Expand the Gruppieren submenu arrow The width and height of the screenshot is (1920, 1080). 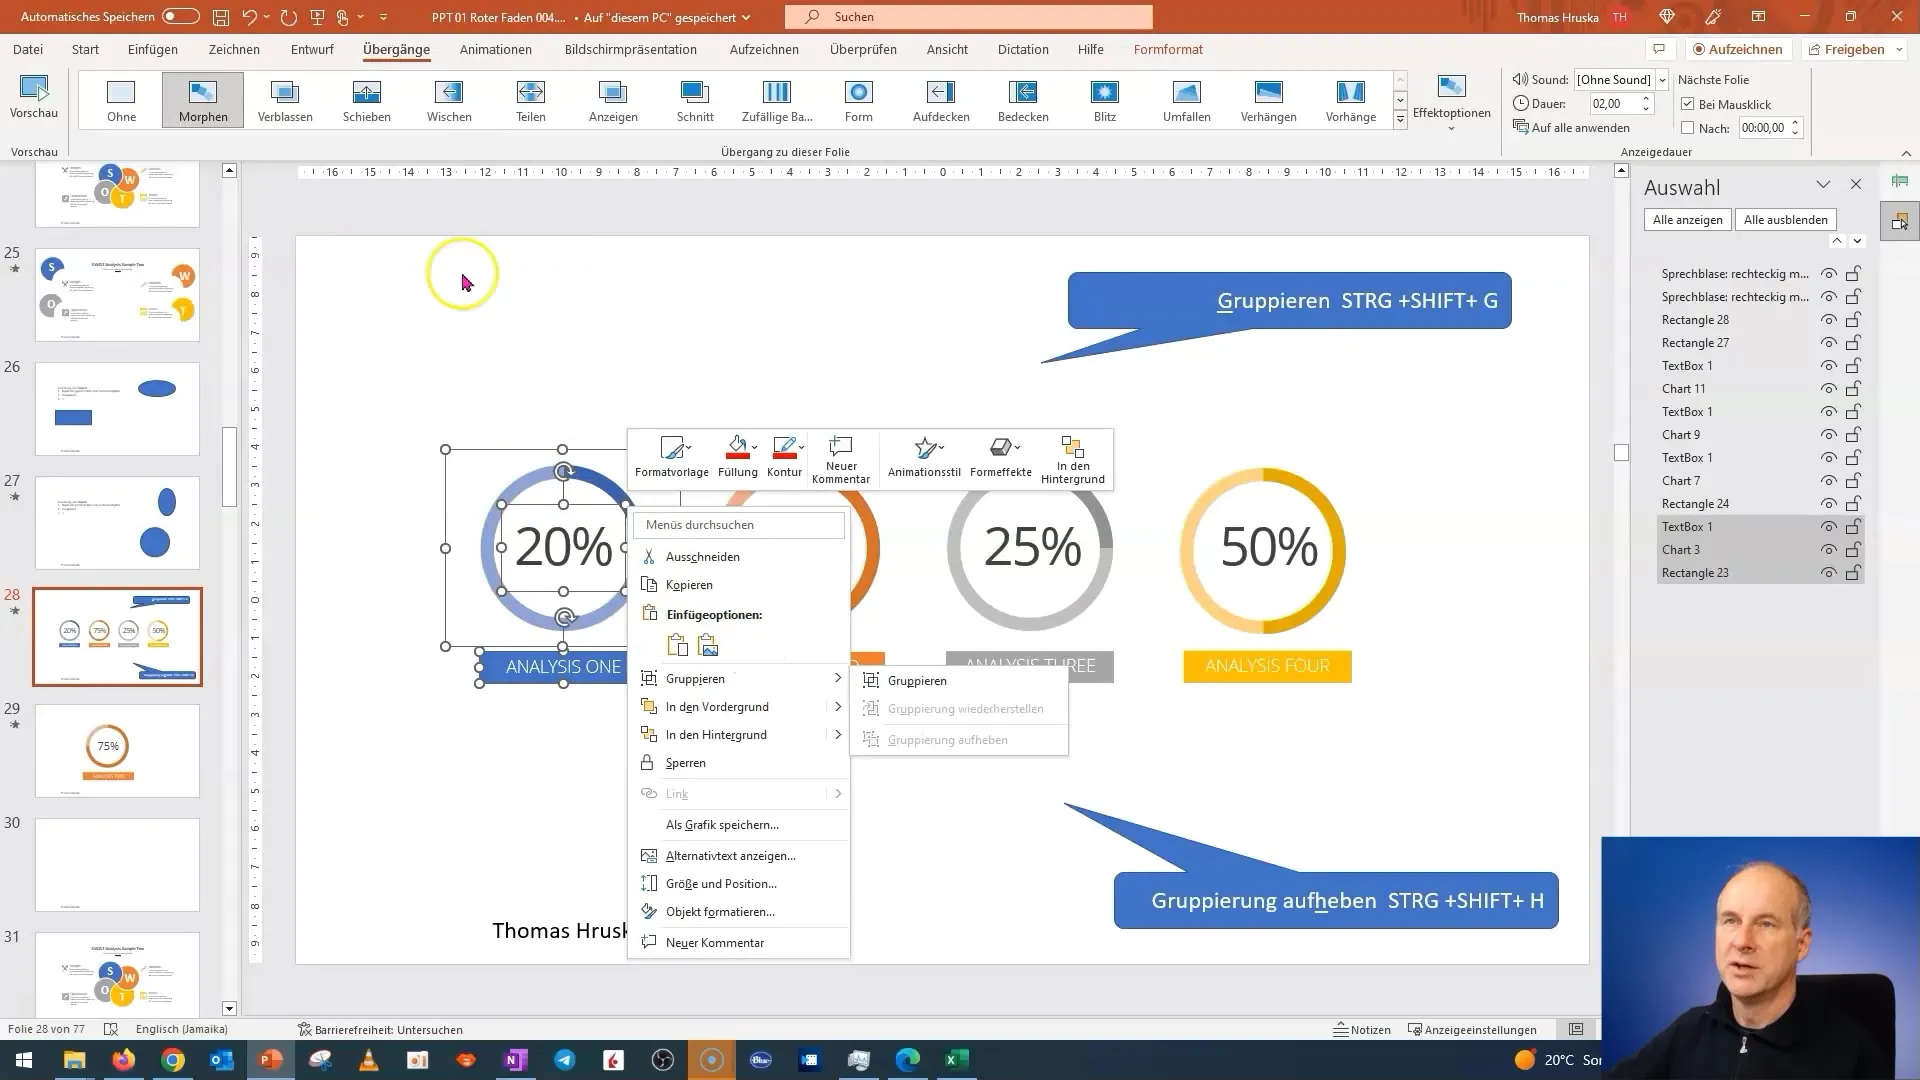pyautogui.click(x=837, y=678)
